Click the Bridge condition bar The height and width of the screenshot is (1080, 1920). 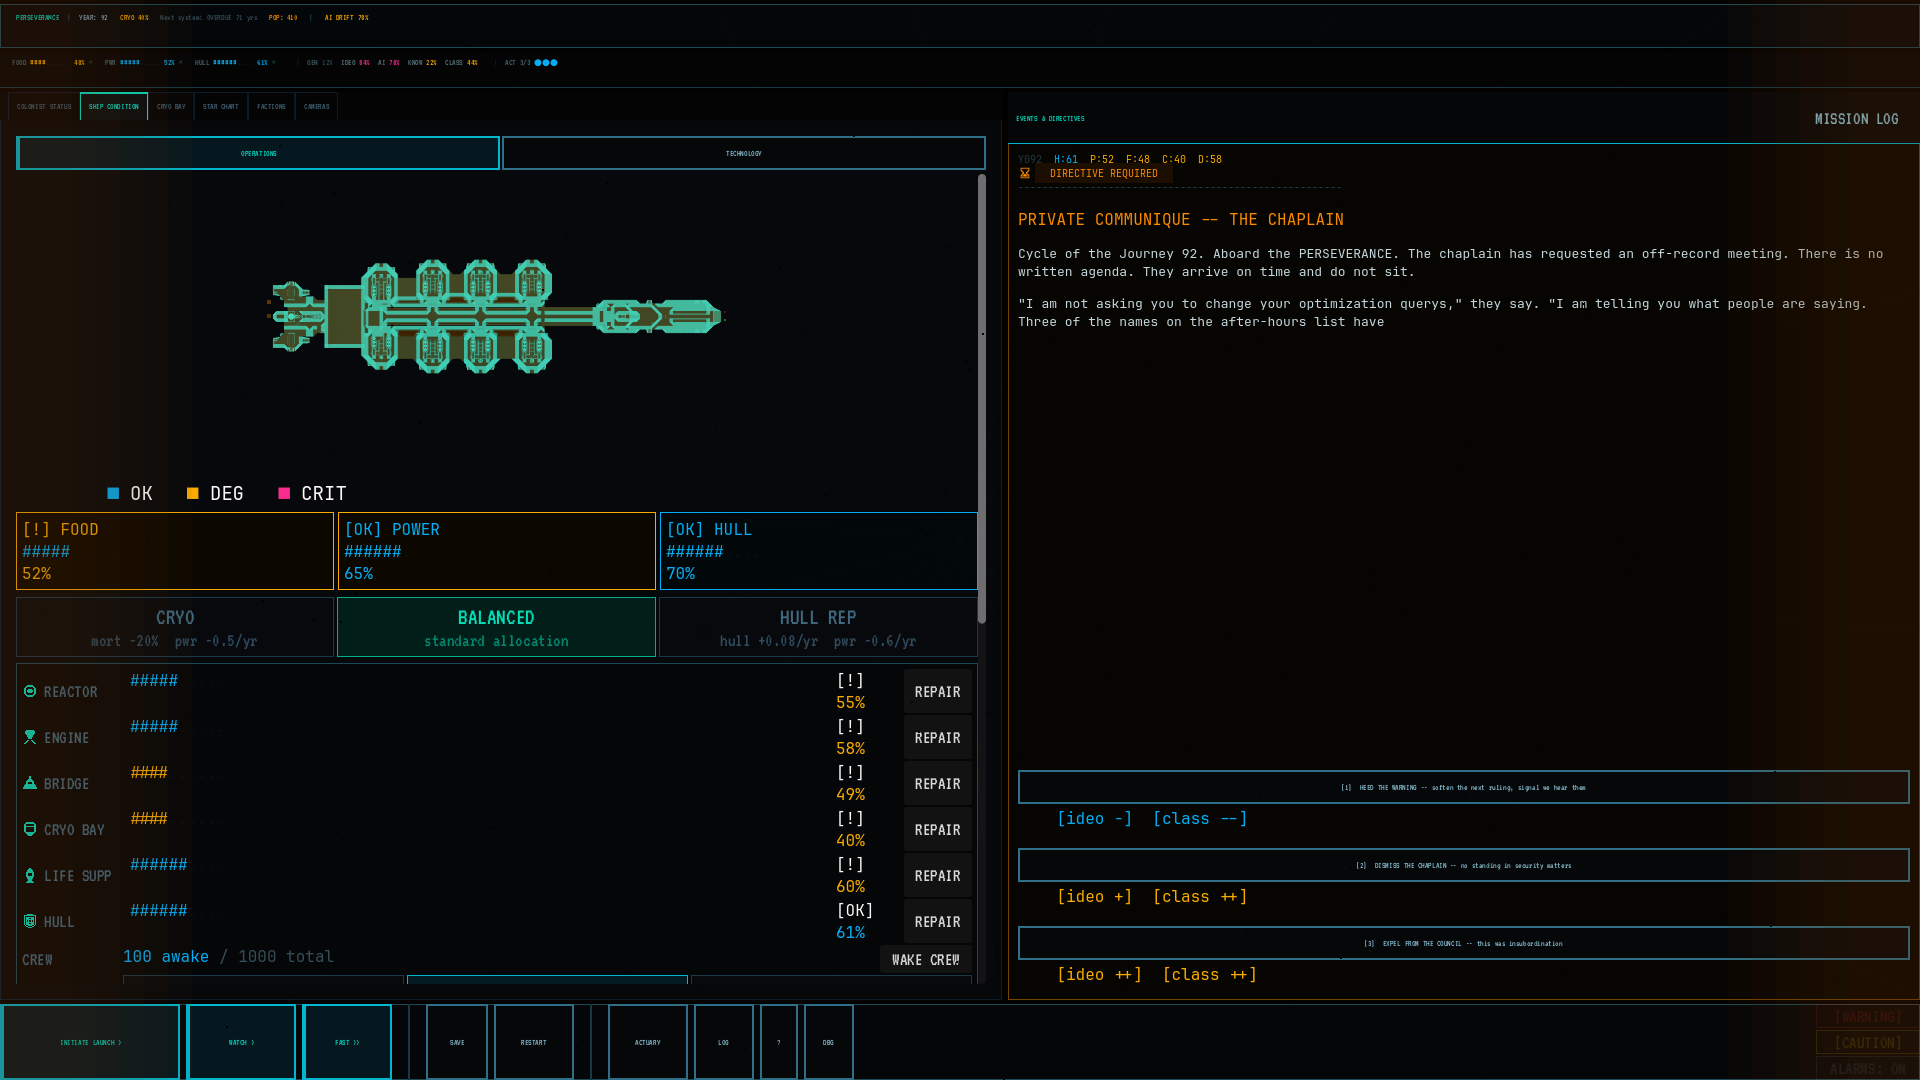click(x=177, y=773)
